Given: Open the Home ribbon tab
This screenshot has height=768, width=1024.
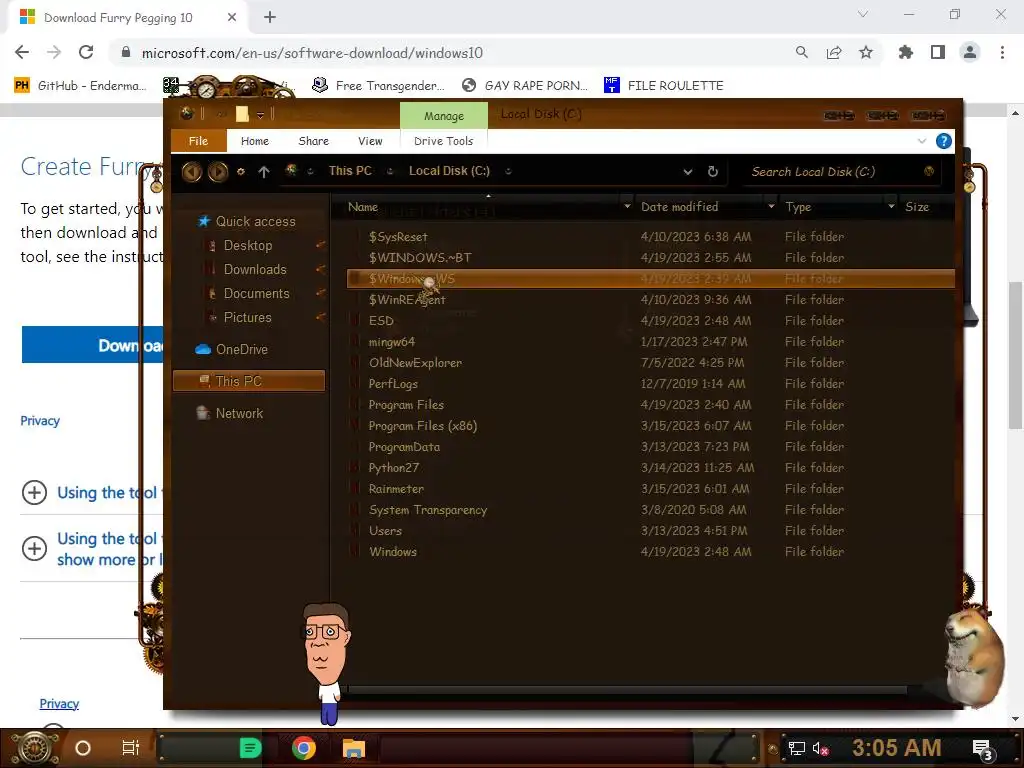Looking at the screenshot, I should click(x=255, y=141).
